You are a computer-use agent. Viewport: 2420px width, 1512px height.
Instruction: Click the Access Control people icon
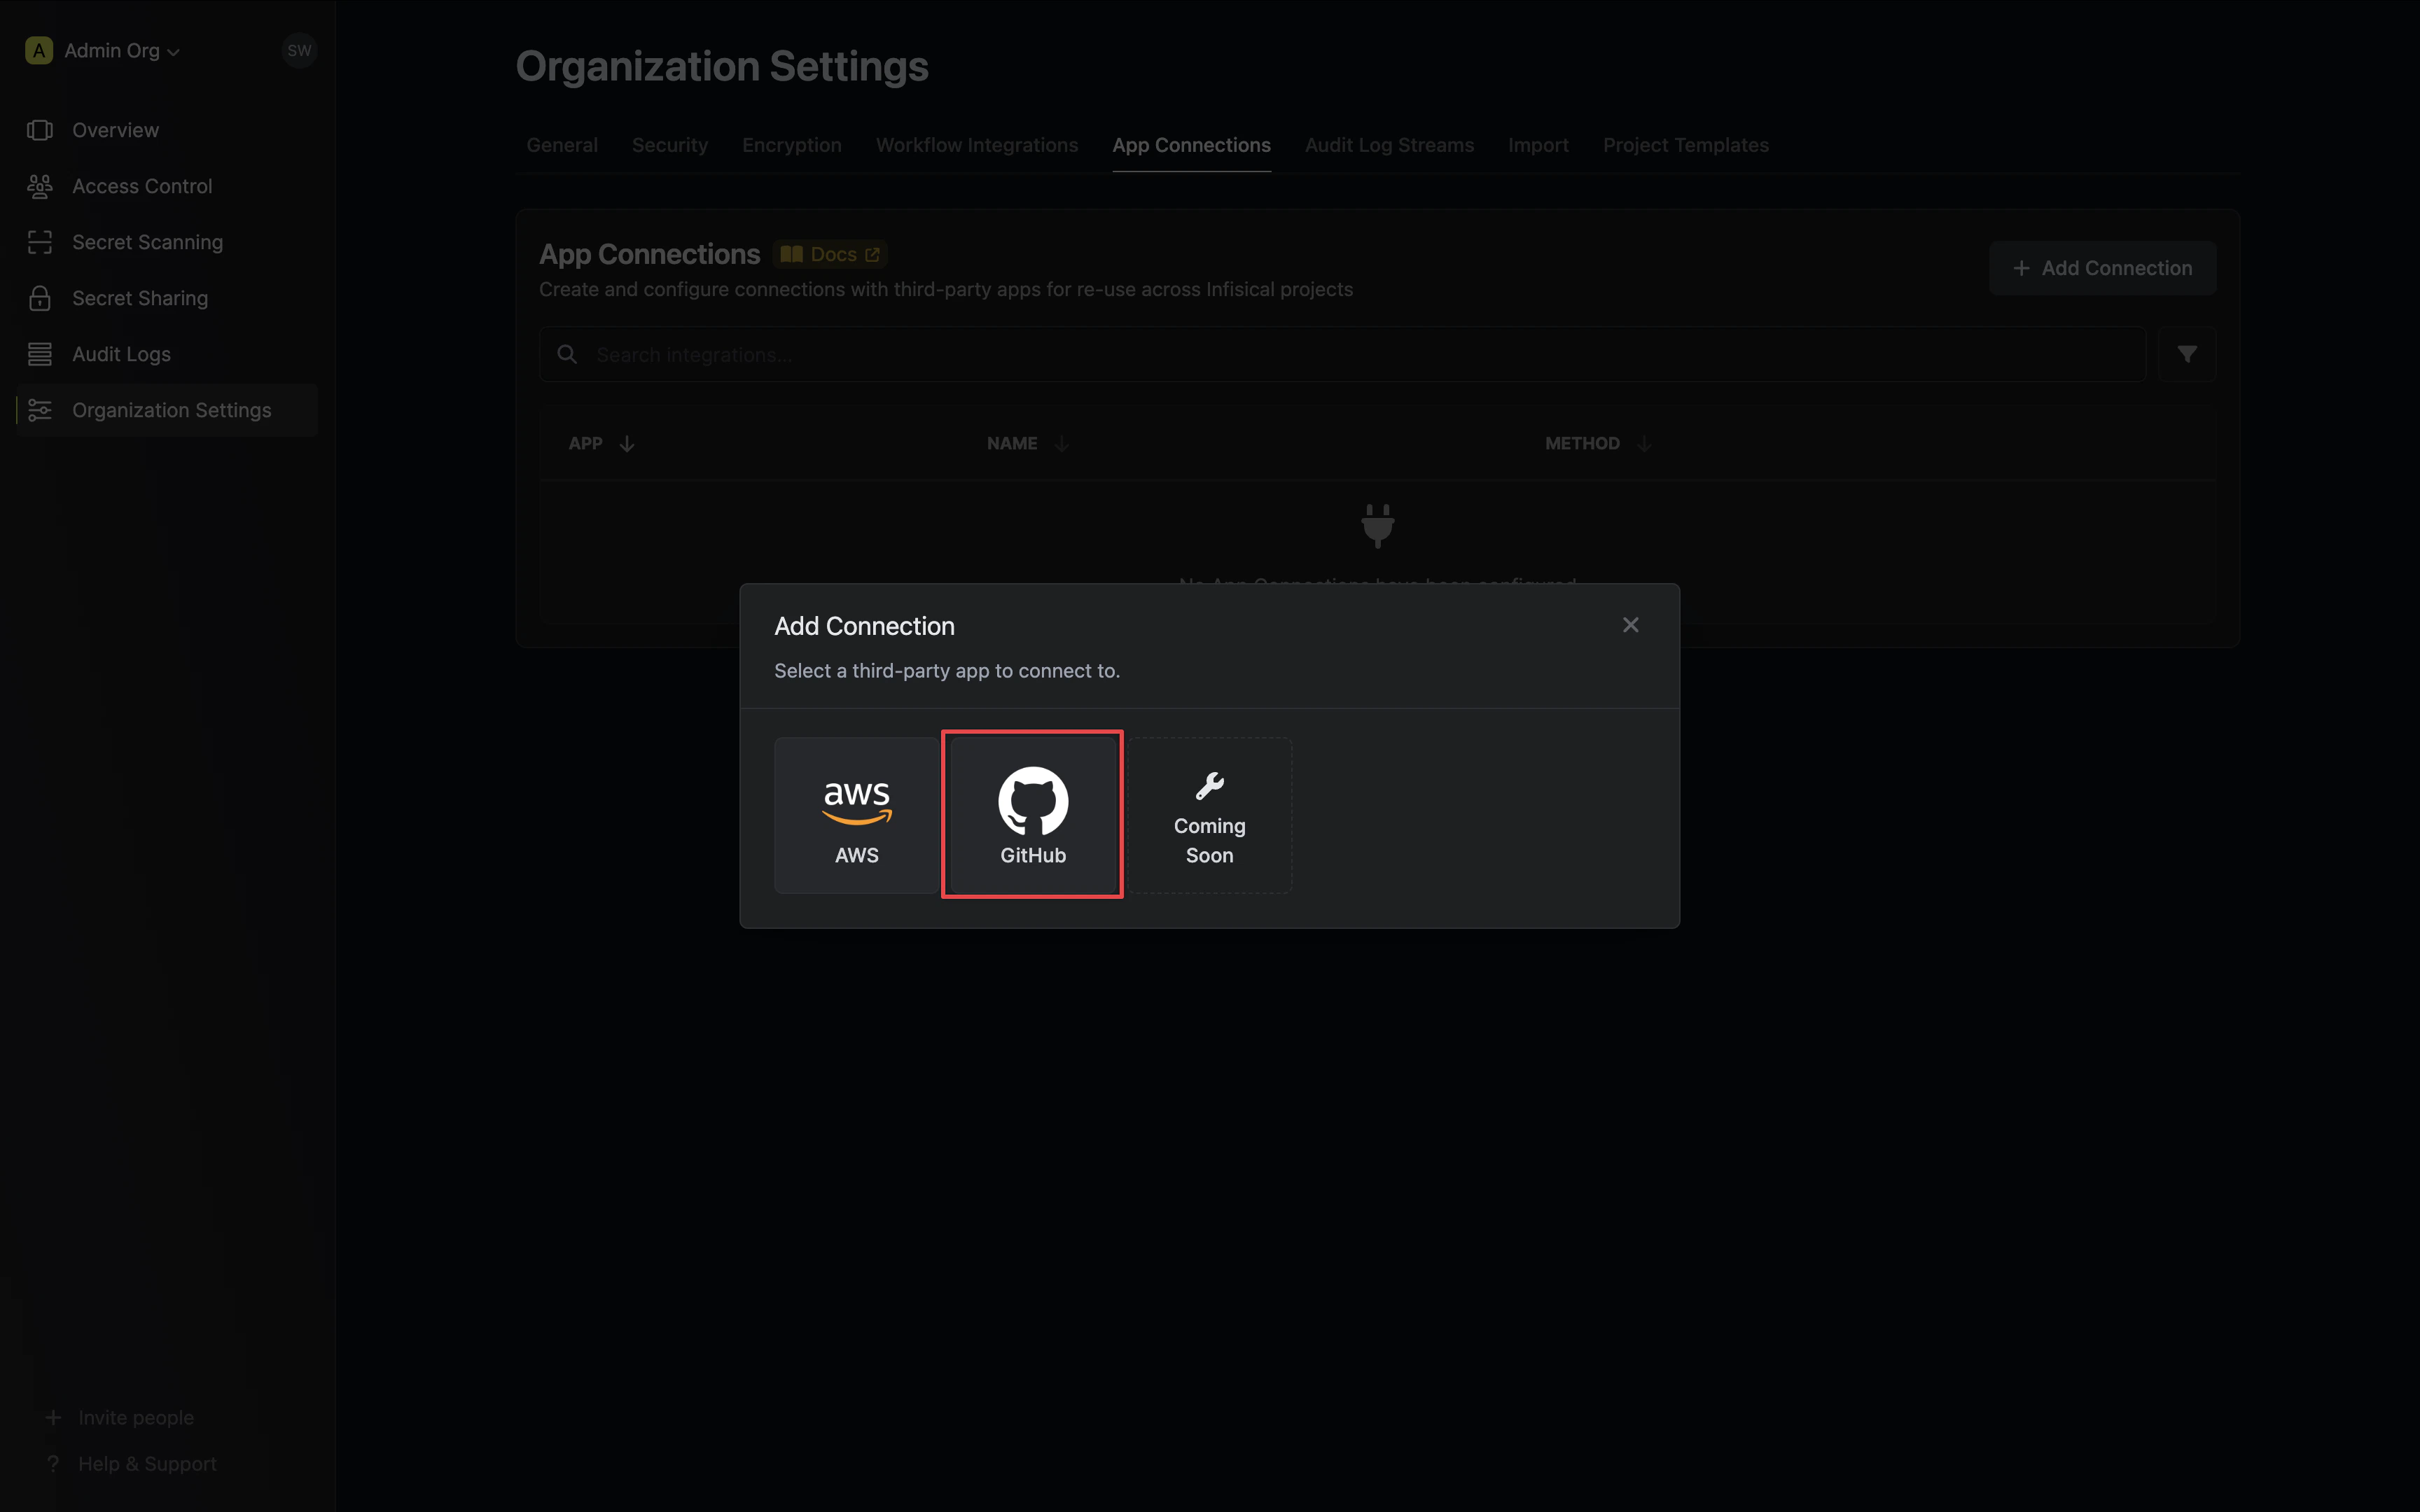[40, 186]
